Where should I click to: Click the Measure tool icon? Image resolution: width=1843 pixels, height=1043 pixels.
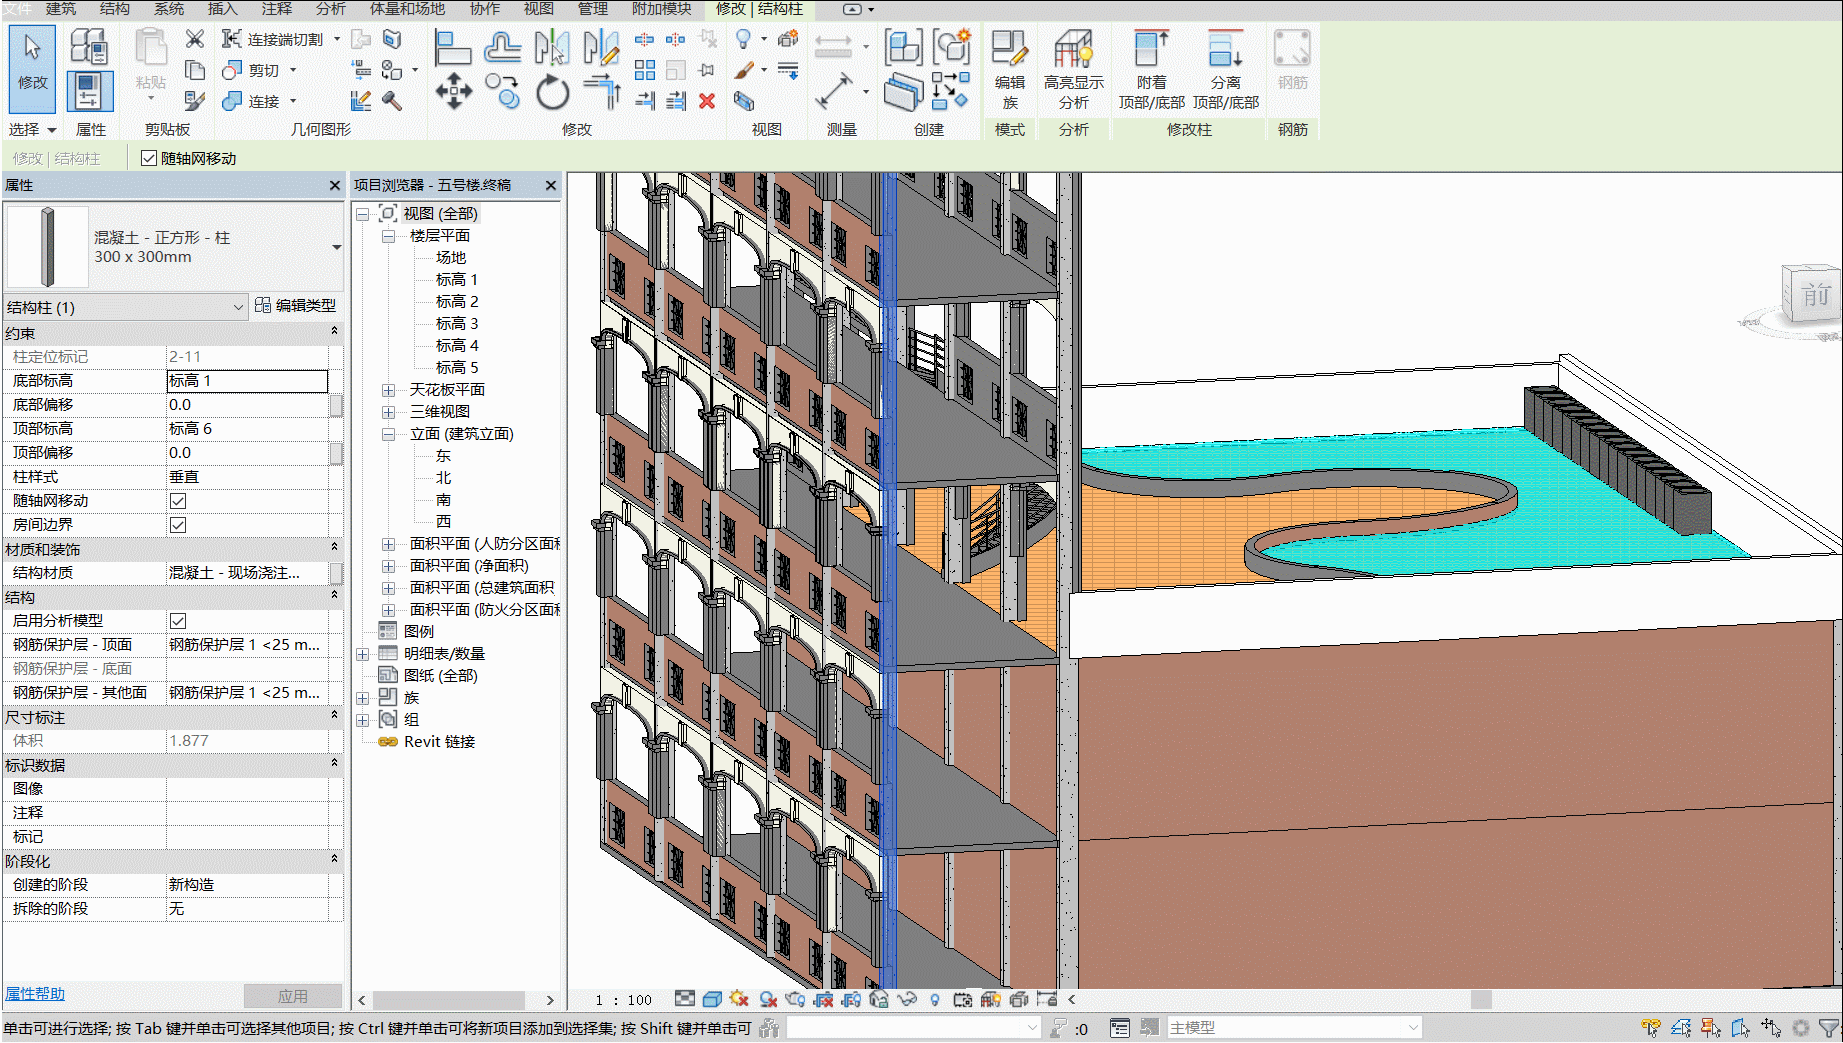pos(833,91)
